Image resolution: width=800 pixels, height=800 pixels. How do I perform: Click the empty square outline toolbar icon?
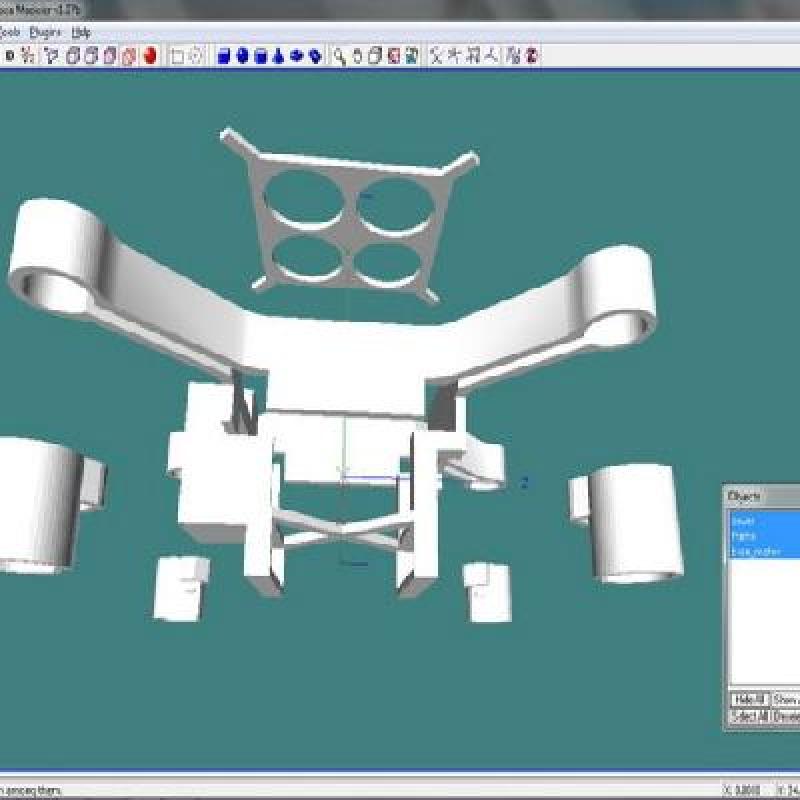click(x=178, y=56)
